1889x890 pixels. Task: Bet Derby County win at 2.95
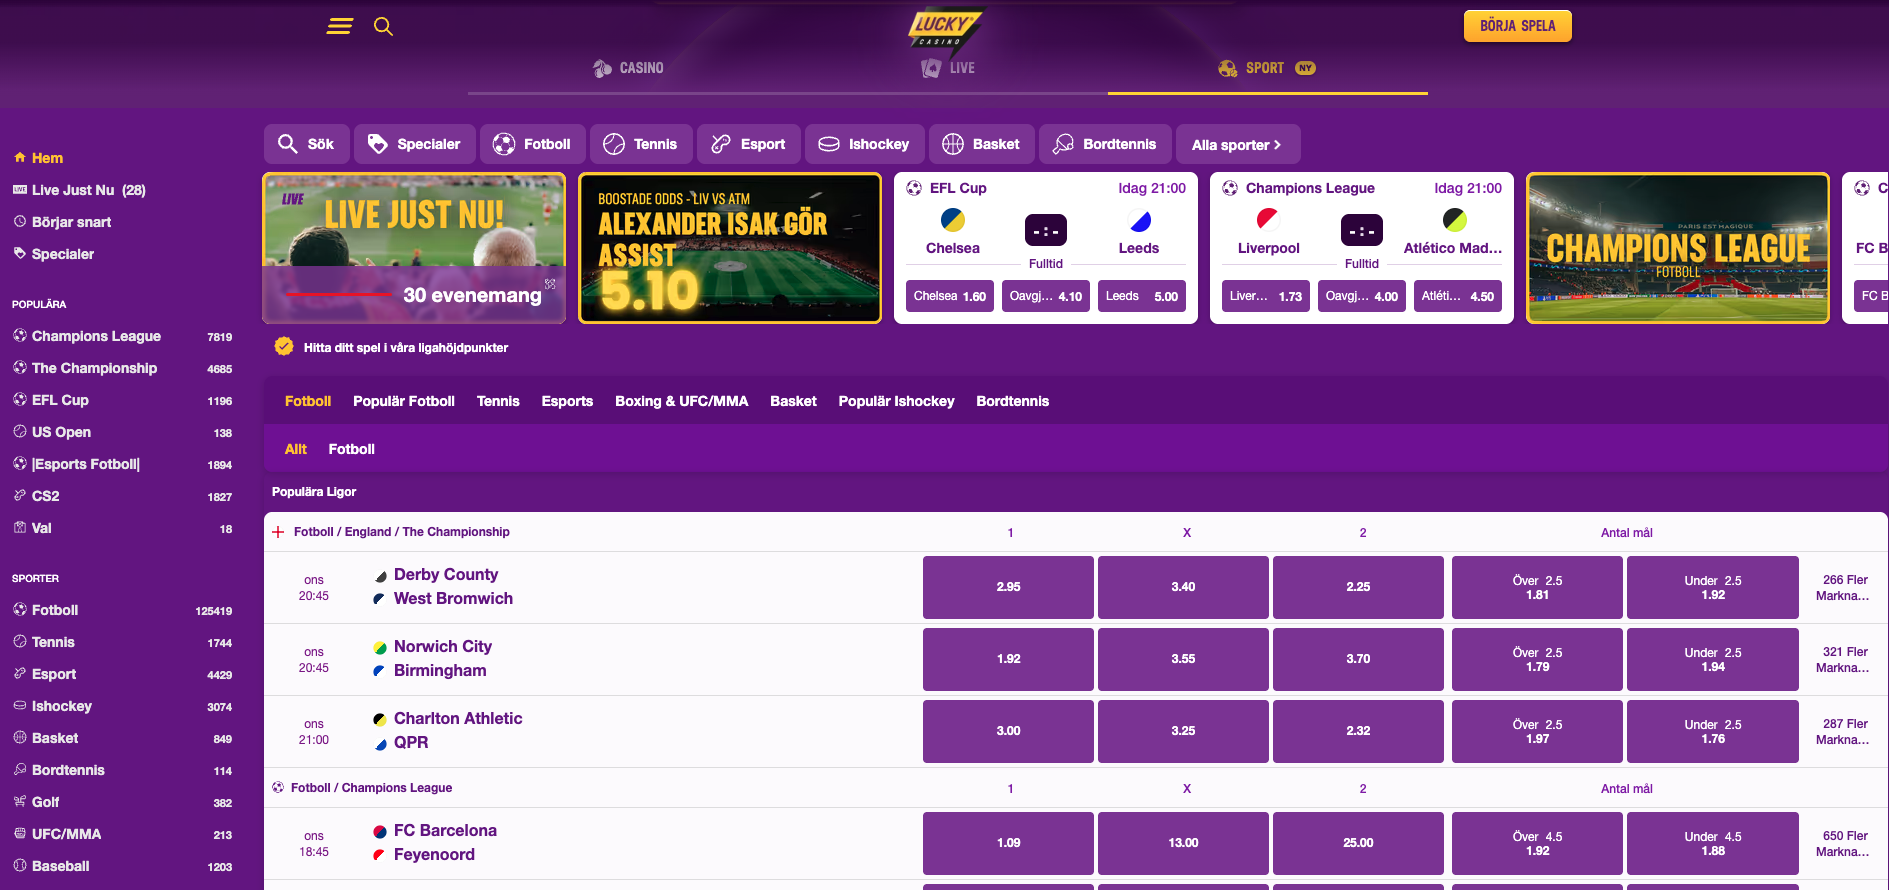[x=1008, y=587]
